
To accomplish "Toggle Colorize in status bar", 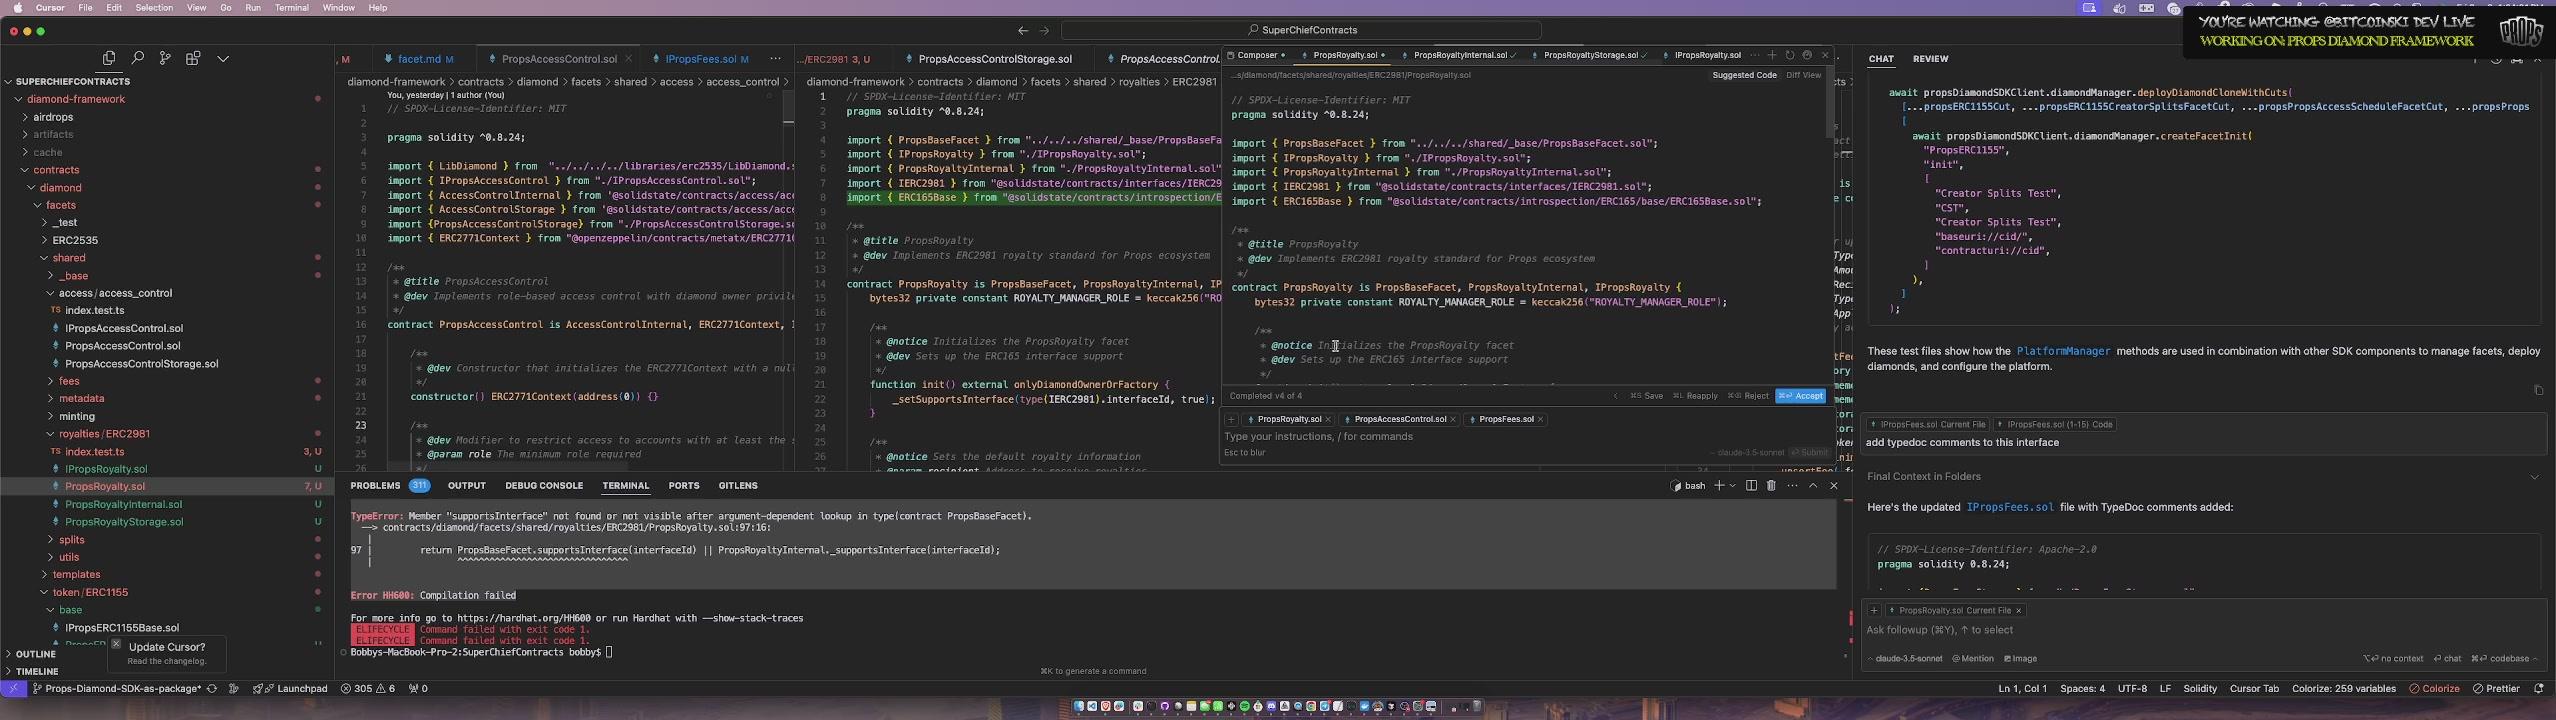I will 2434,689.
